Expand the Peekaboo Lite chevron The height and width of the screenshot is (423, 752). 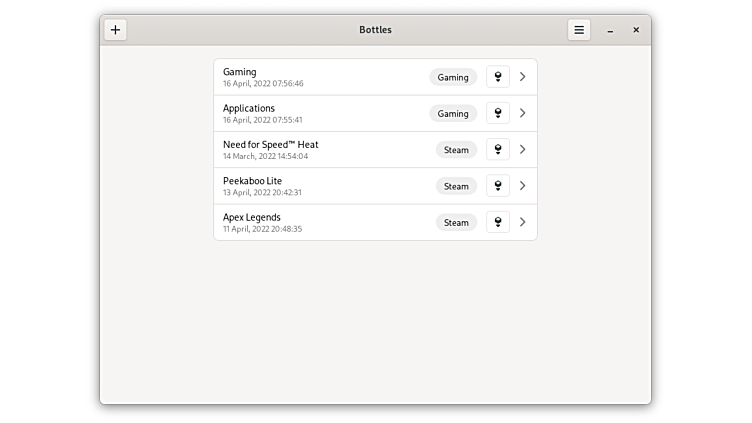click(523, 186)
